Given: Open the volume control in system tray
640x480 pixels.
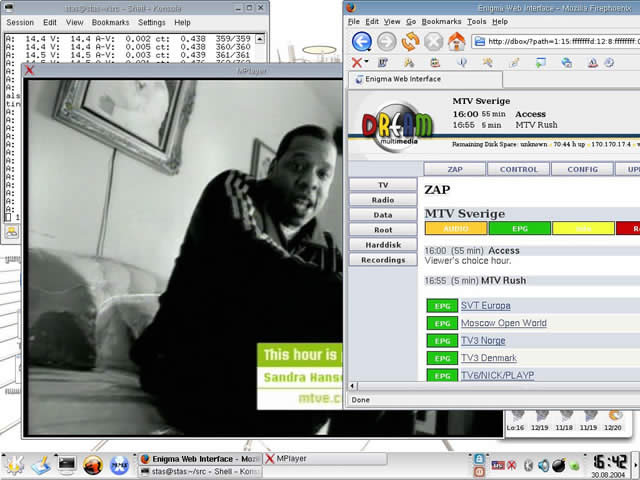Looking at the screenshot, I should coord(543,465).
